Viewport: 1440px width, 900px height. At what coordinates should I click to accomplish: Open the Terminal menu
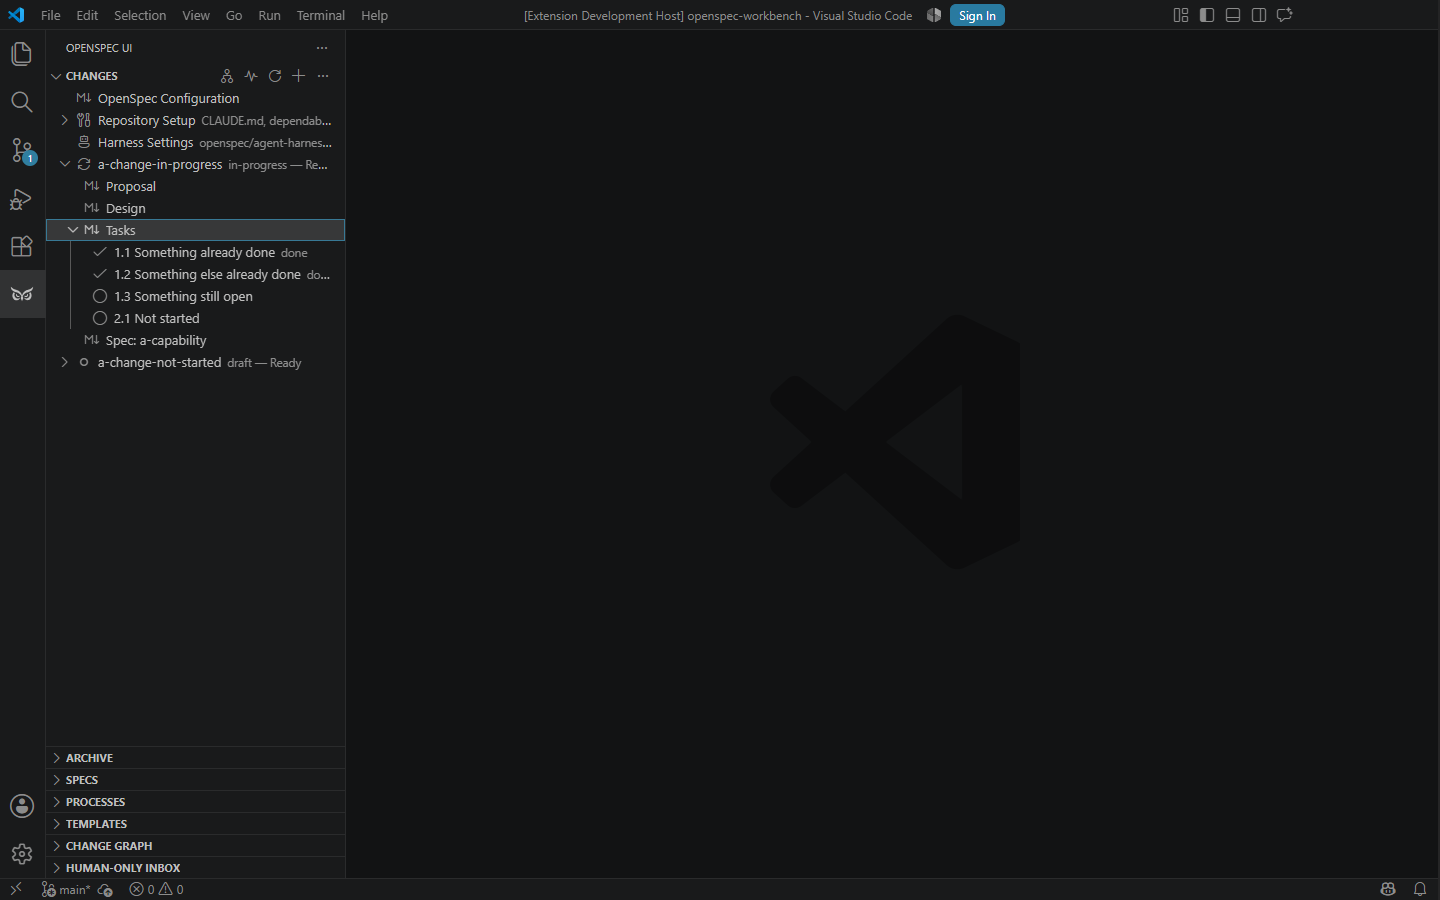pos(320,15)
